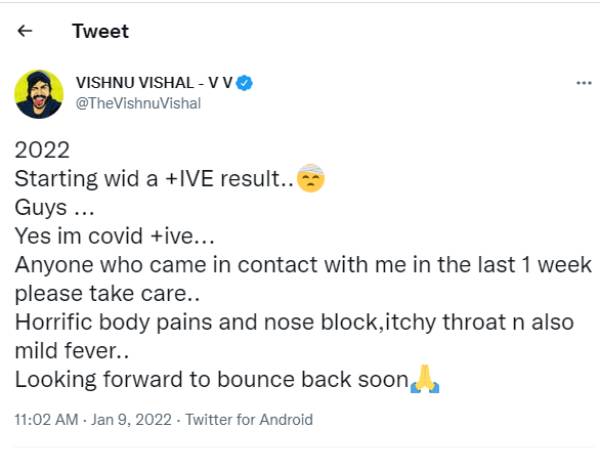This screenshot has width=600, height=450.
Task: Click the Tweet header title
Action: point(101,31)
